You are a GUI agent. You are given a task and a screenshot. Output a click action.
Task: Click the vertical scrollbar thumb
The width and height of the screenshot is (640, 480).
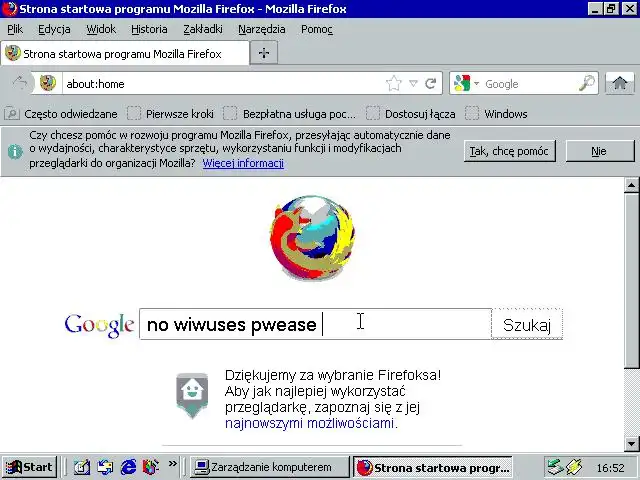pos(631,280)
